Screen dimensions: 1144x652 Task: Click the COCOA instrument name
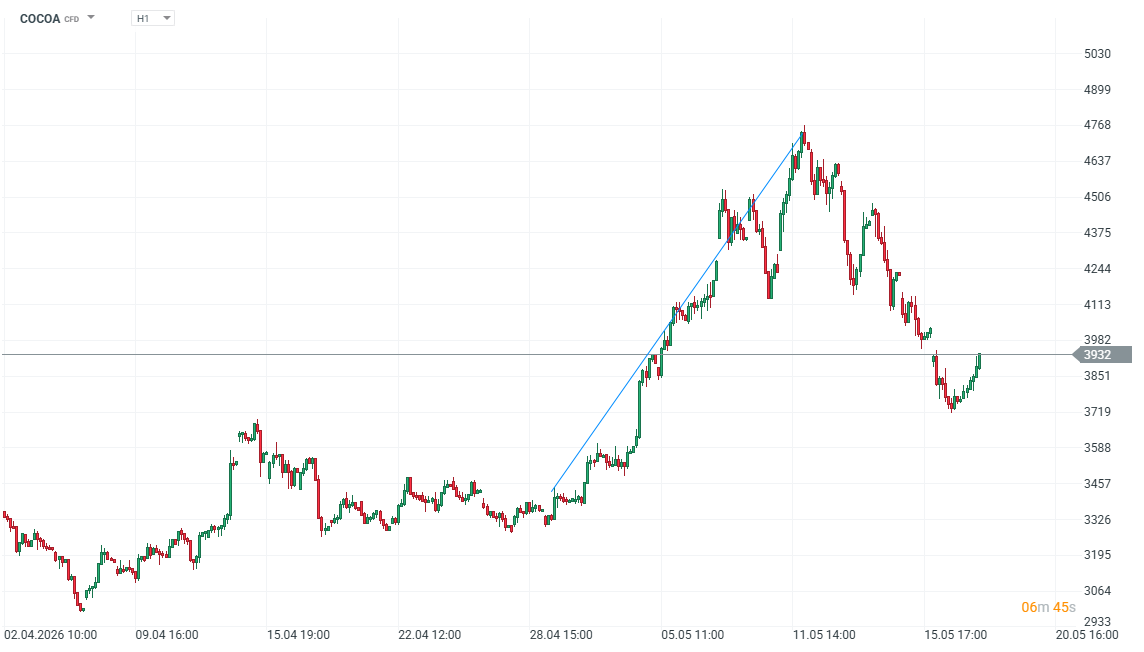(x=39, y=18)
